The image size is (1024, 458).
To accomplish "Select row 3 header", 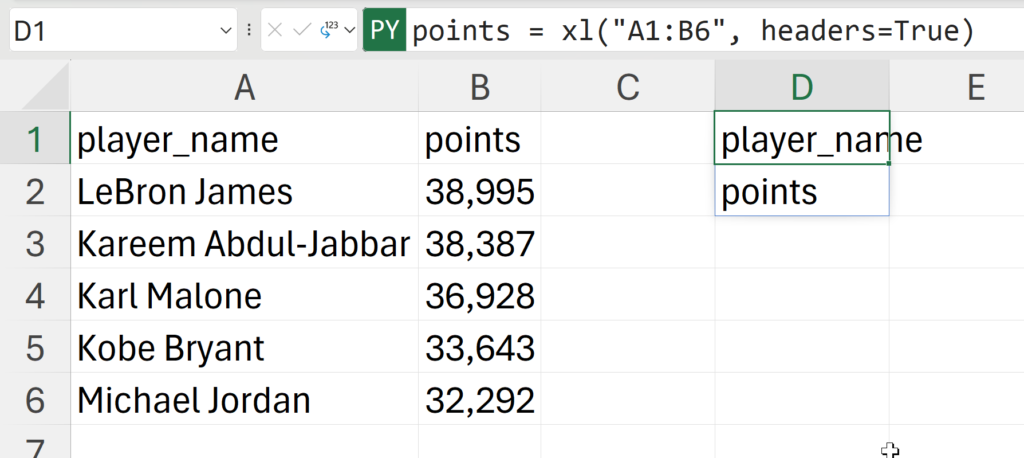I will (35, 244).
